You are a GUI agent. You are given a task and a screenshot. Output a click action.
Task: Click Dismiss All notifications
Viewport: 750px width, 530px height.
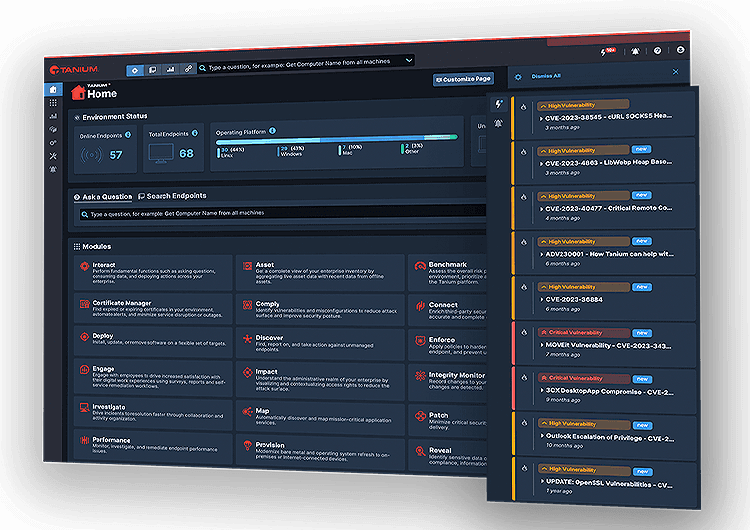click(x=546, y=76)
